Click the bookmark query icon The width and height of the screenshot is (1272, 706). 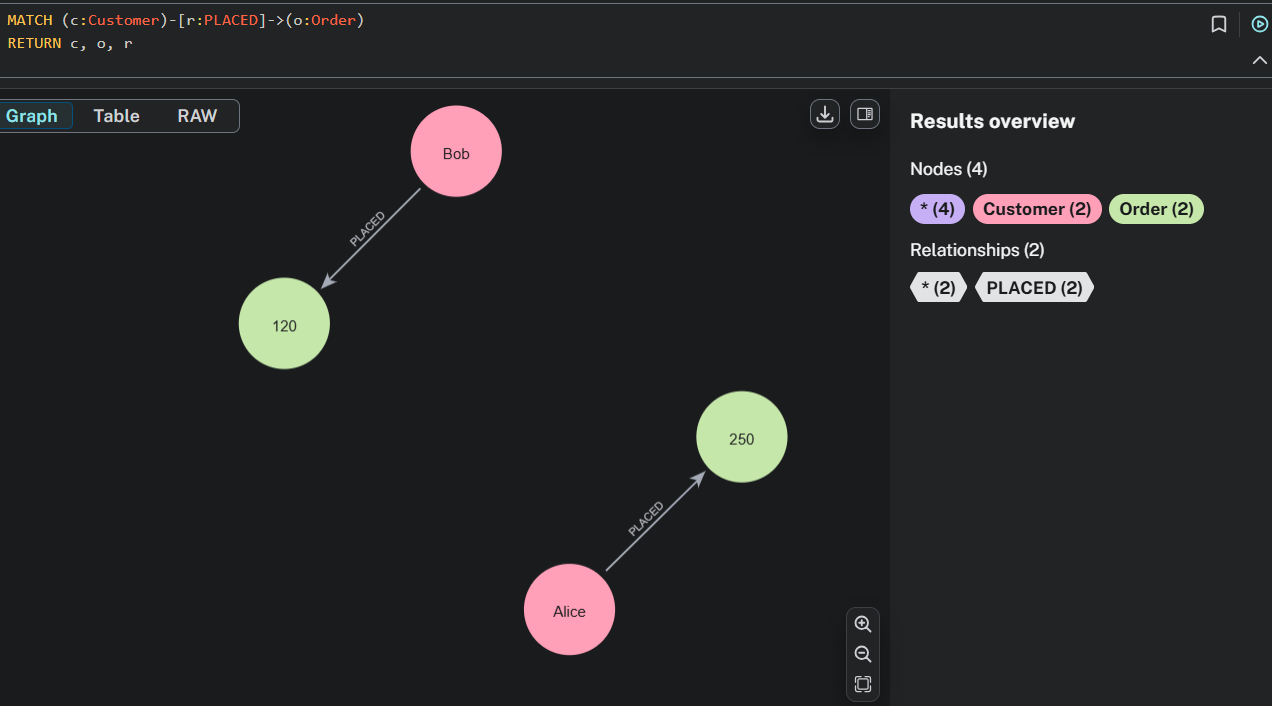[1218, 25]
